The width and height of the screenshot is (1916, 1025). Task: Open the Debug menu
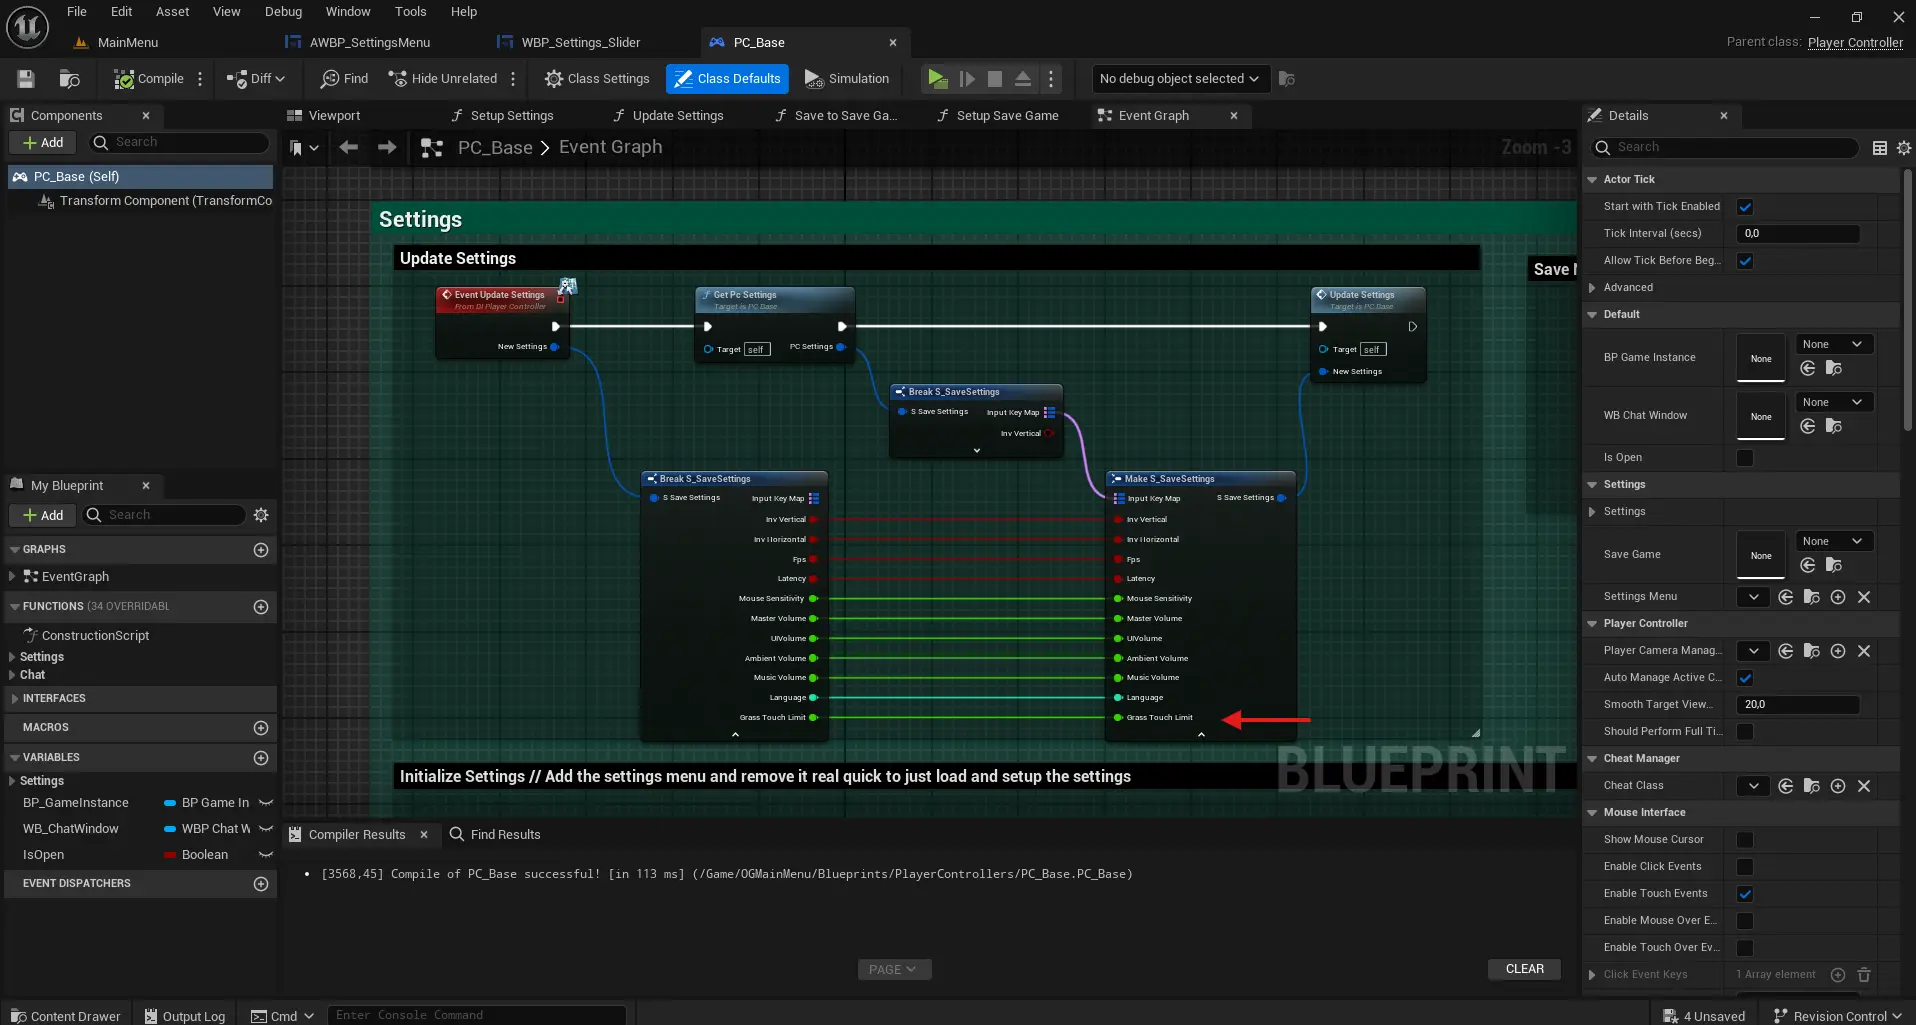click(283, 12)
